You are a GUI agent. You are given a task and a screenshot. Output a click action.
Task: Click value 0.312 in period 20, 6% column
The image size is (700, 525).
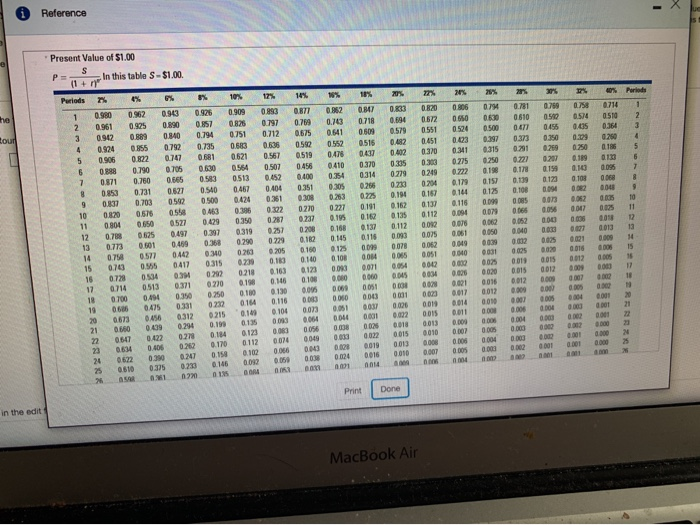point(186,317)
